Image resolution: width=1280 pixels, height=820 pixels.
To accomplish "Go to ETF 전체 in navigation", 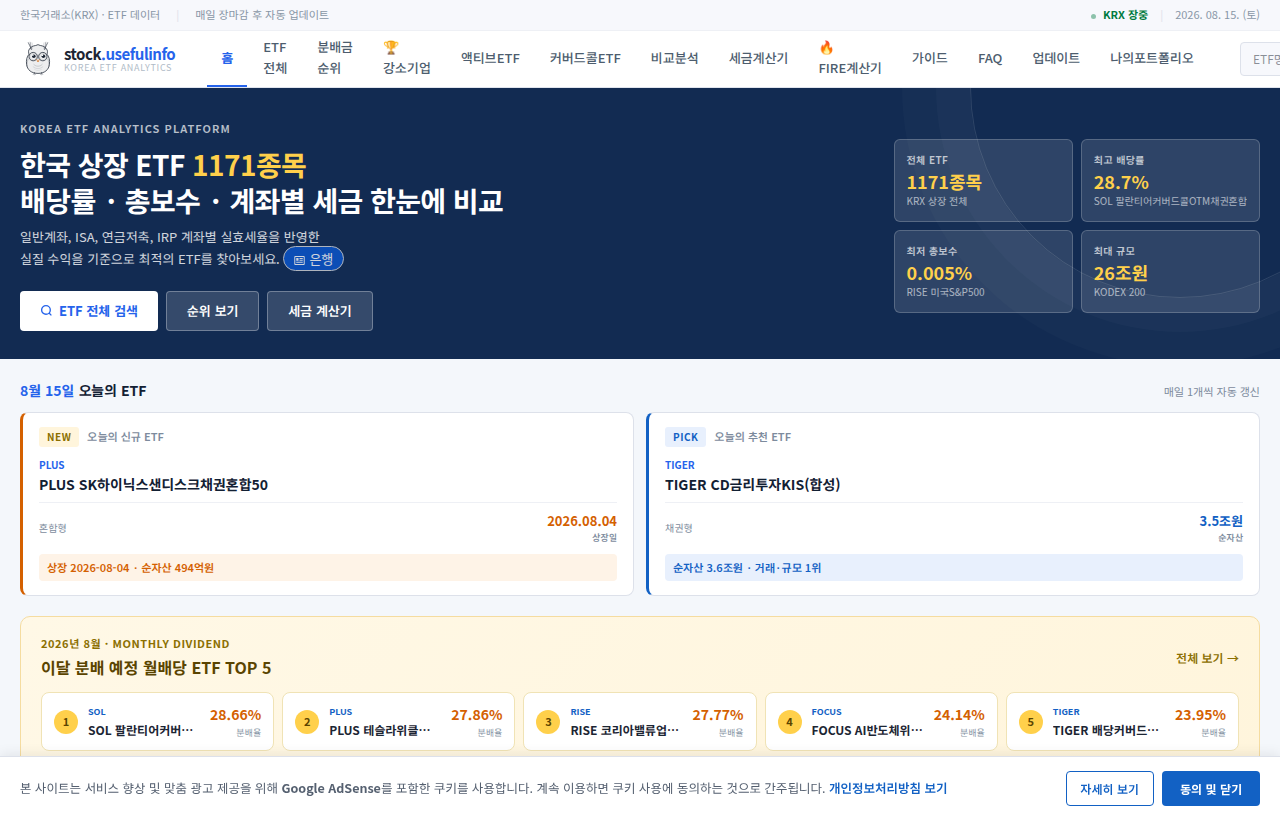I will pos(275,58).
